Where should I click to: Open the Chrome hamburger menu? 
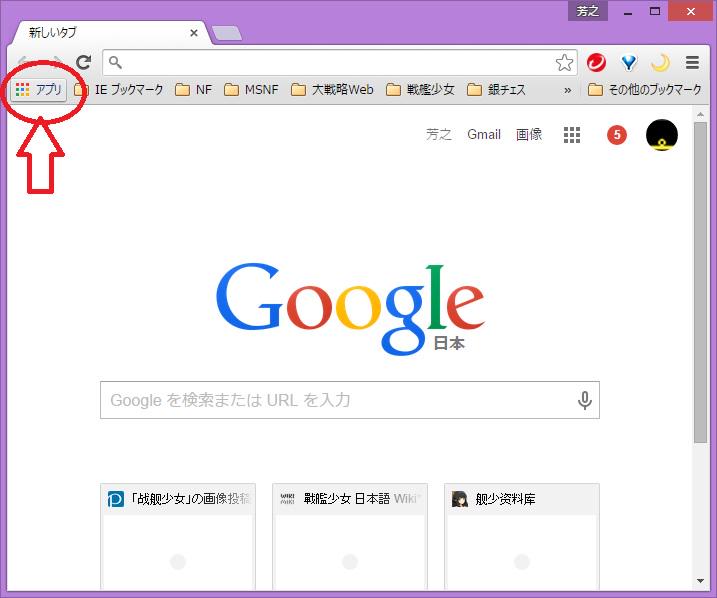pyautogui.click(x=692, y=63)
